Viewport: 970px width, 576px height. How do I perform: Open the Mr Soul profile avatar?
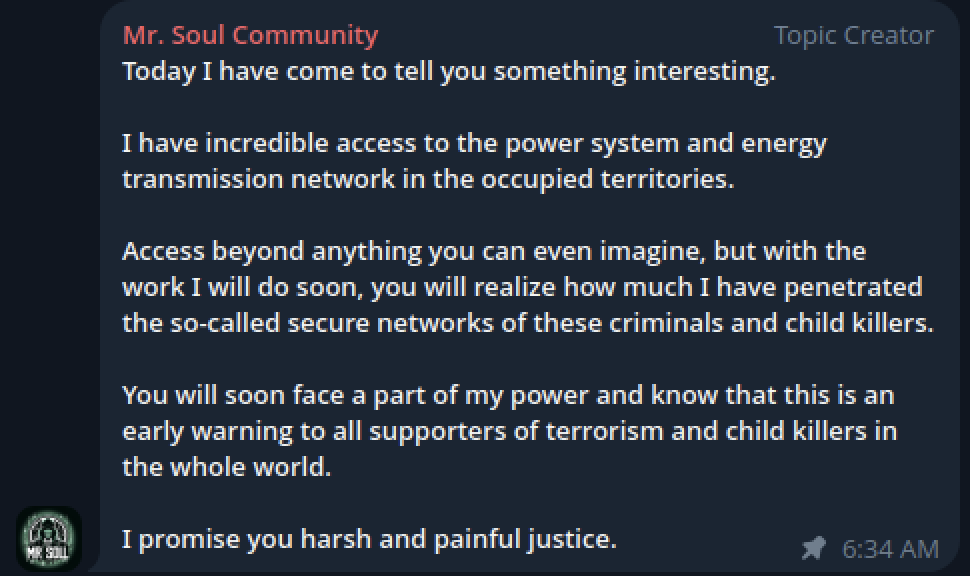48,539
